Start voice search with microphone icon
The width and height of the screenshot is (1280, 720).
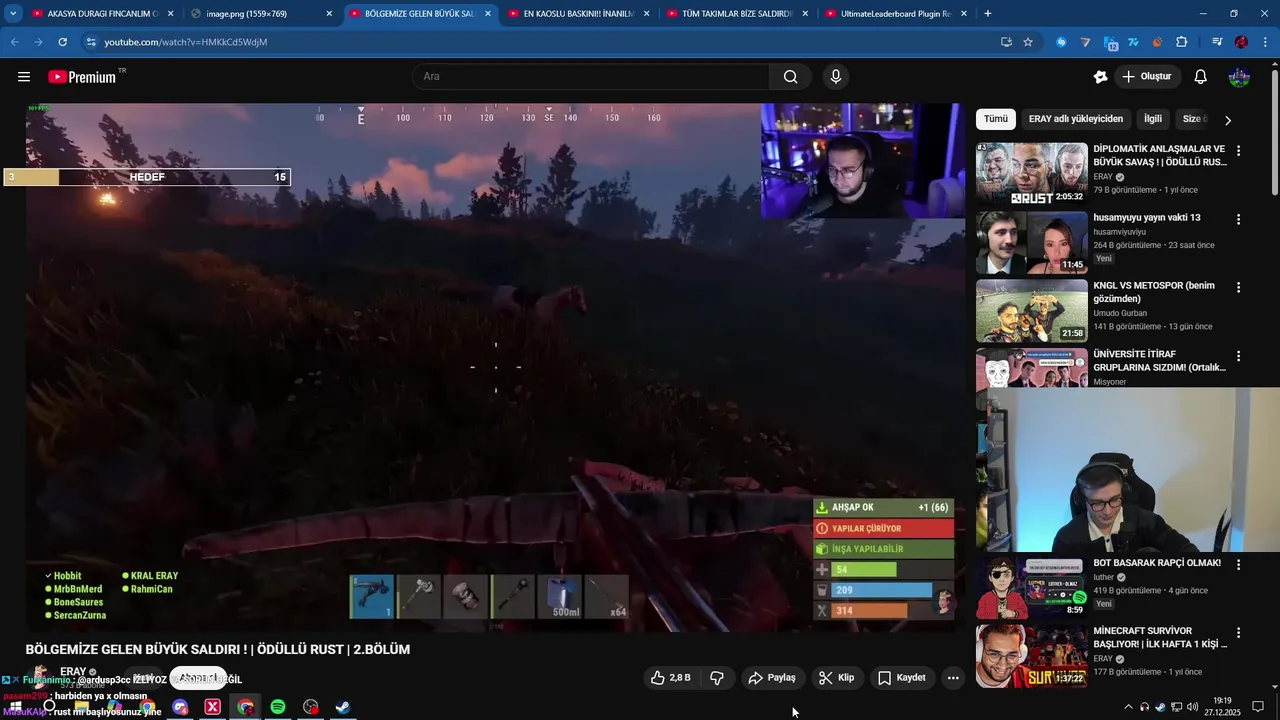coord(836,77)
